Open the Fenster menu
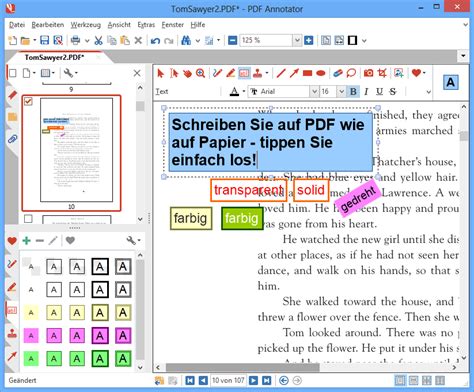474x392 pixels. click(173, 25)
